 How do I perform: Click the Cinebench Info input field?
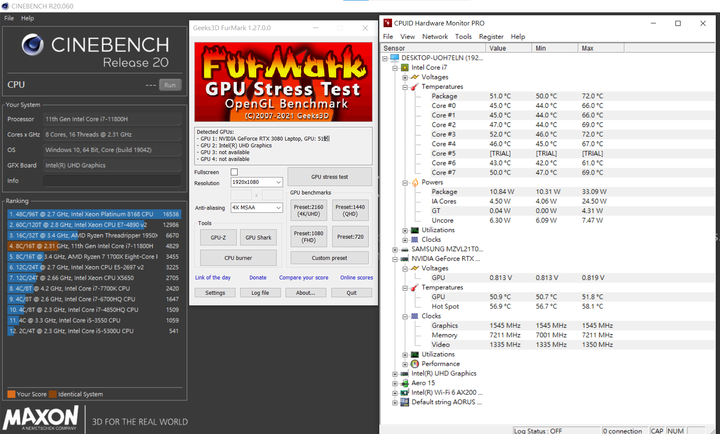[112, 180]
